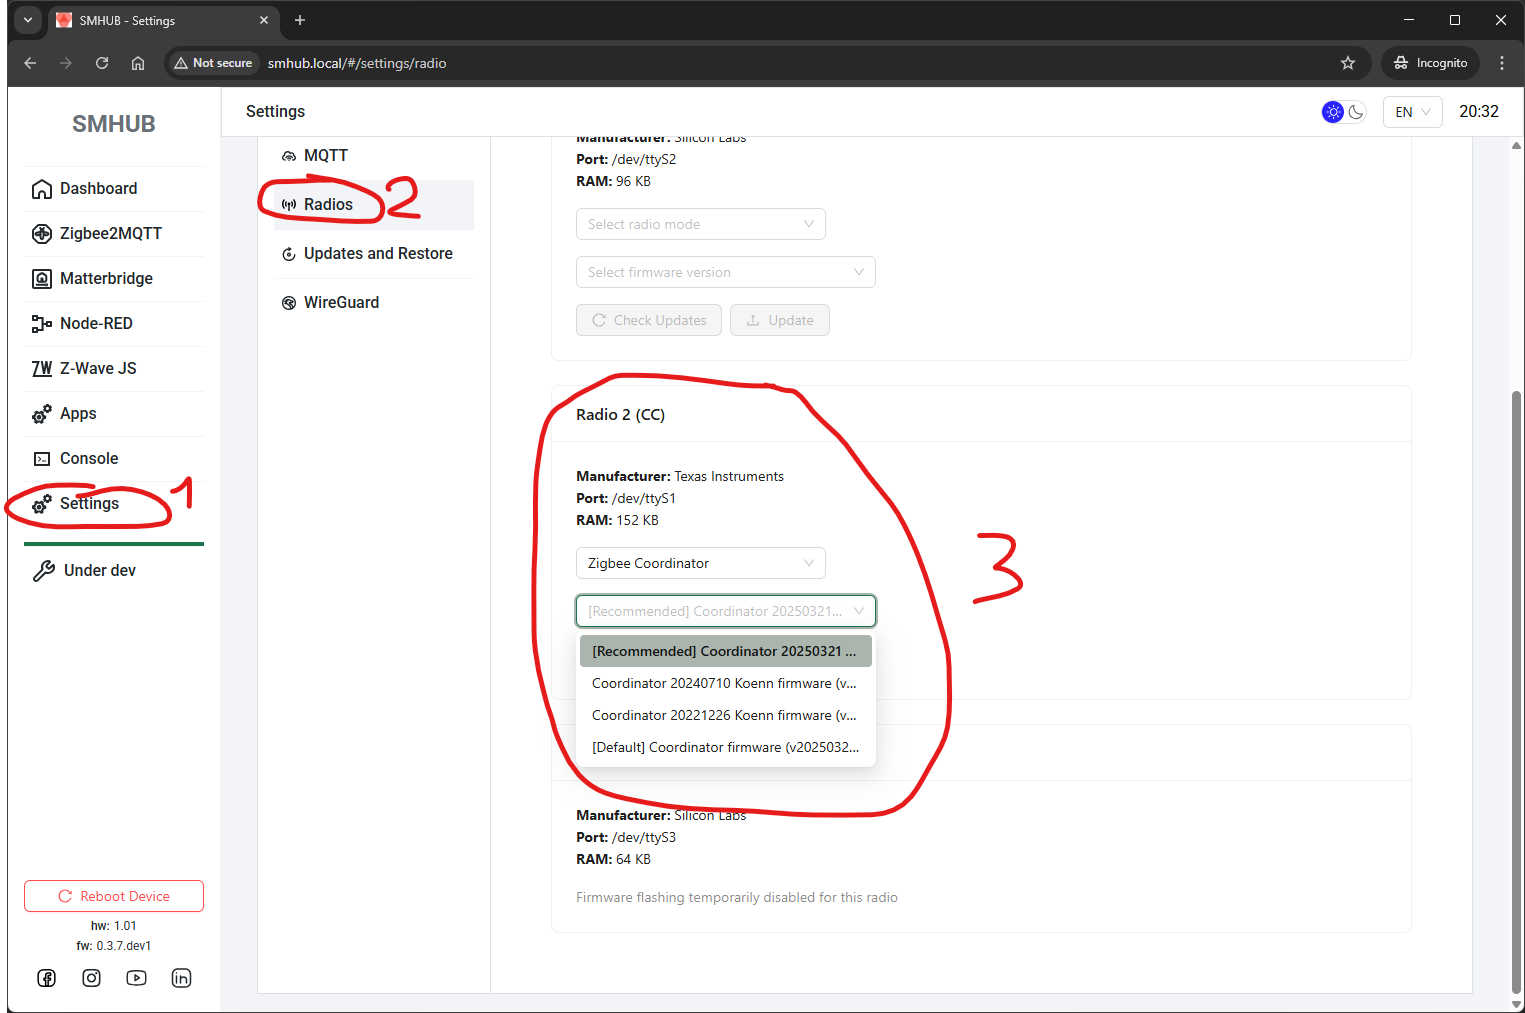Open the Instagram icon link
Image resolution: width=1525 pixels, height=1013 pixels.
(x=92, y=978)
